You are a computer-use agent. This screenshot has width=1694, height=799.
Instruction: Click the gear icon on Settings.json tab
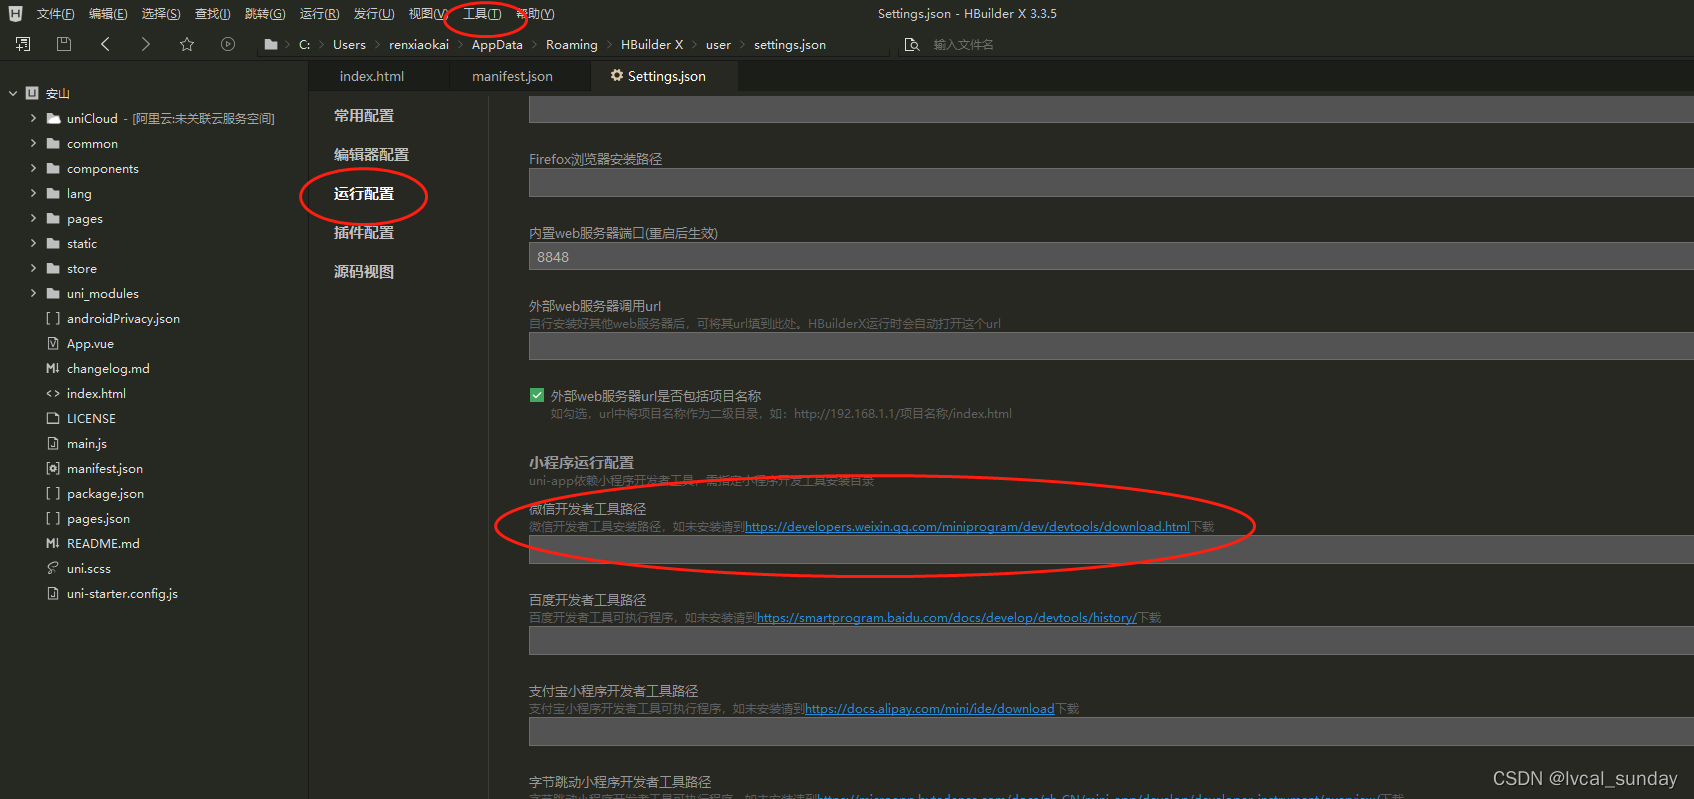pos(617,76)
